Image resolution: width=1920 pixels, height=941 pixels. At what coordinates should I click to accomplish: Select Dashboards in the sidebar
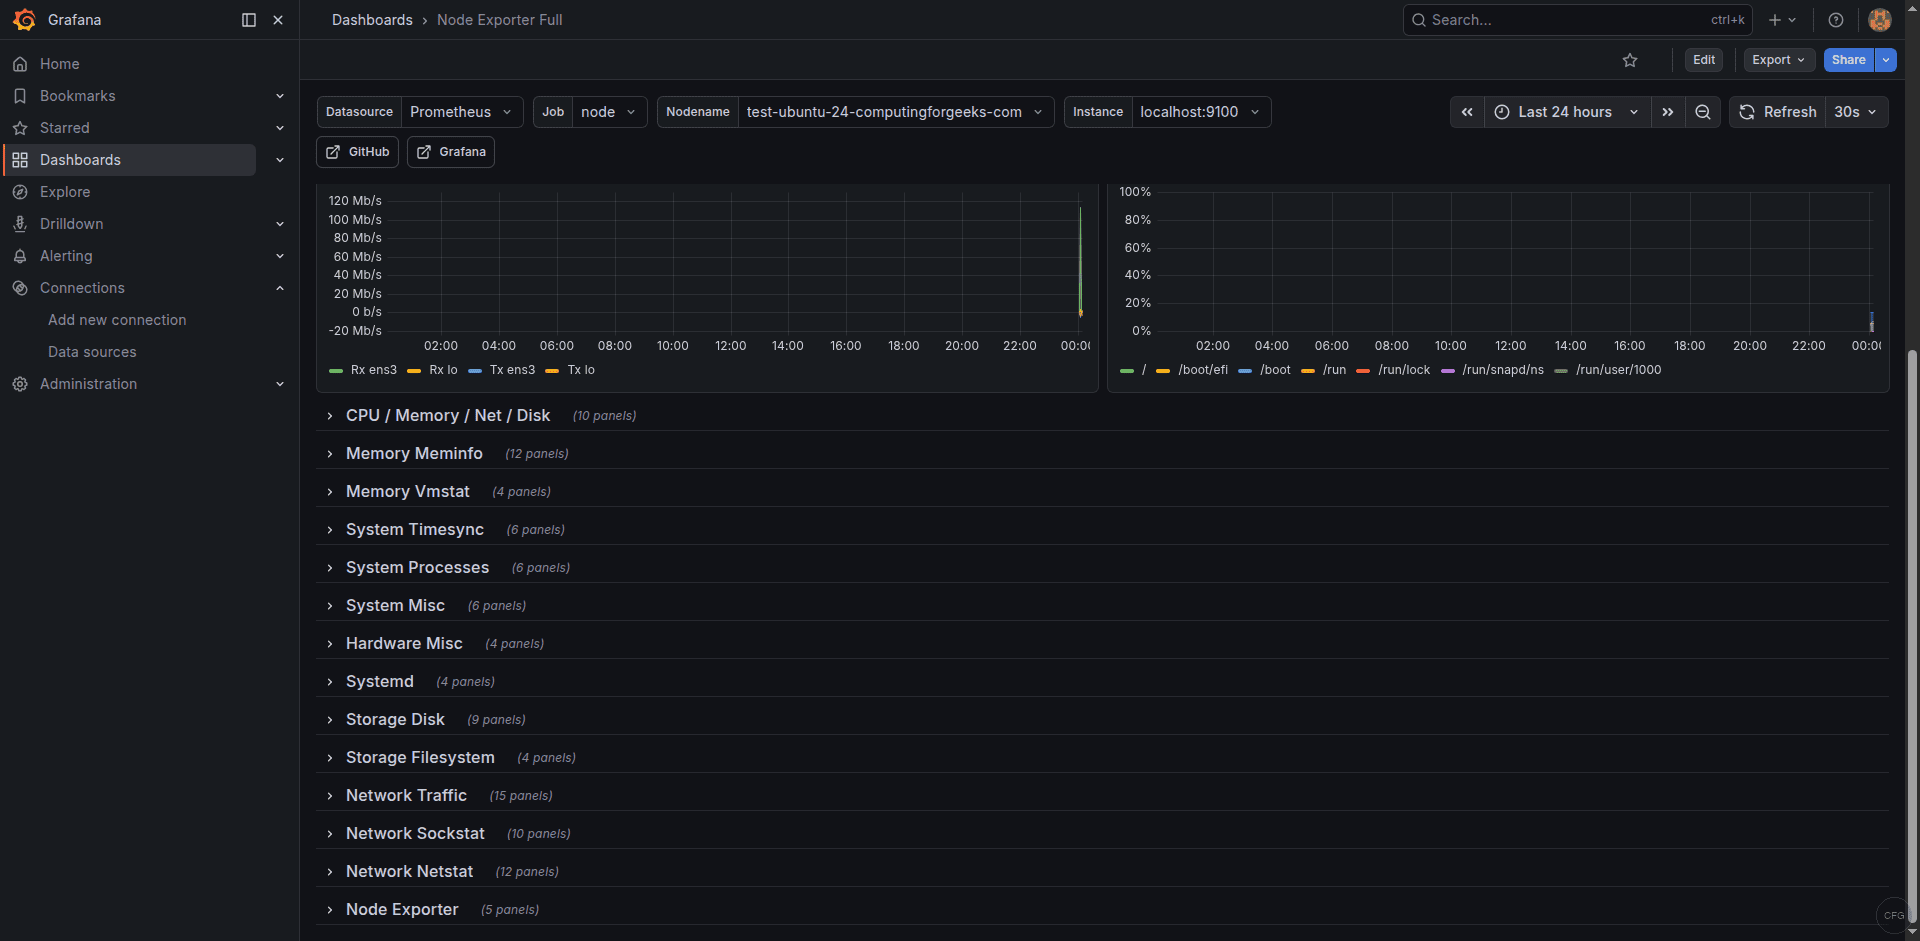click(x=79, y=159)
